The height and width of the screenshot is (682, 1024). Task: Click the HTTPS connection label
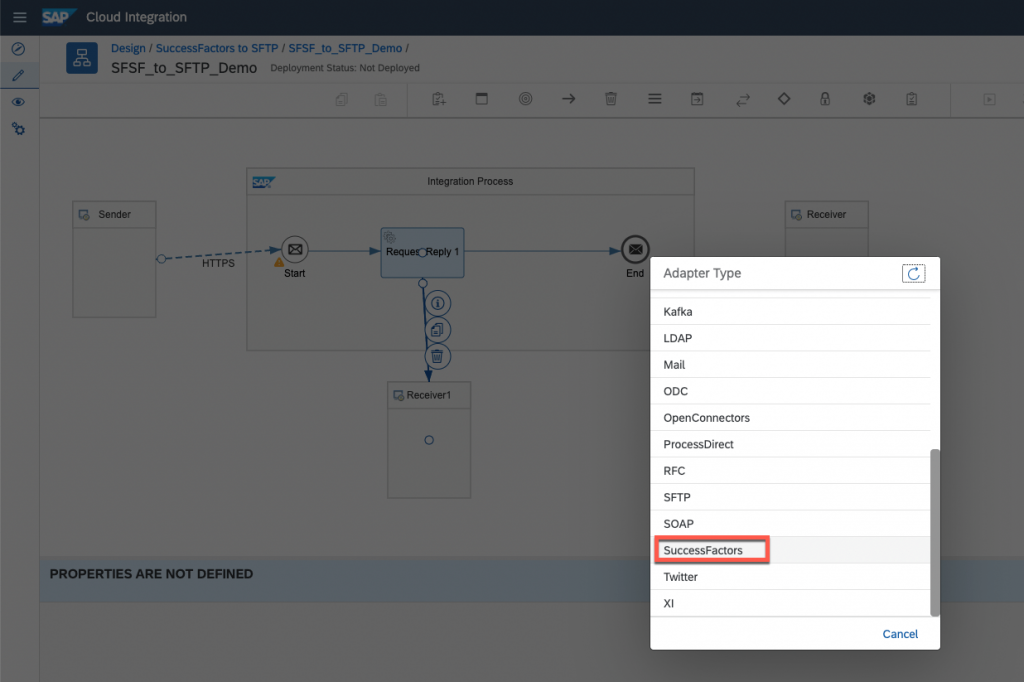coord(218,263)
